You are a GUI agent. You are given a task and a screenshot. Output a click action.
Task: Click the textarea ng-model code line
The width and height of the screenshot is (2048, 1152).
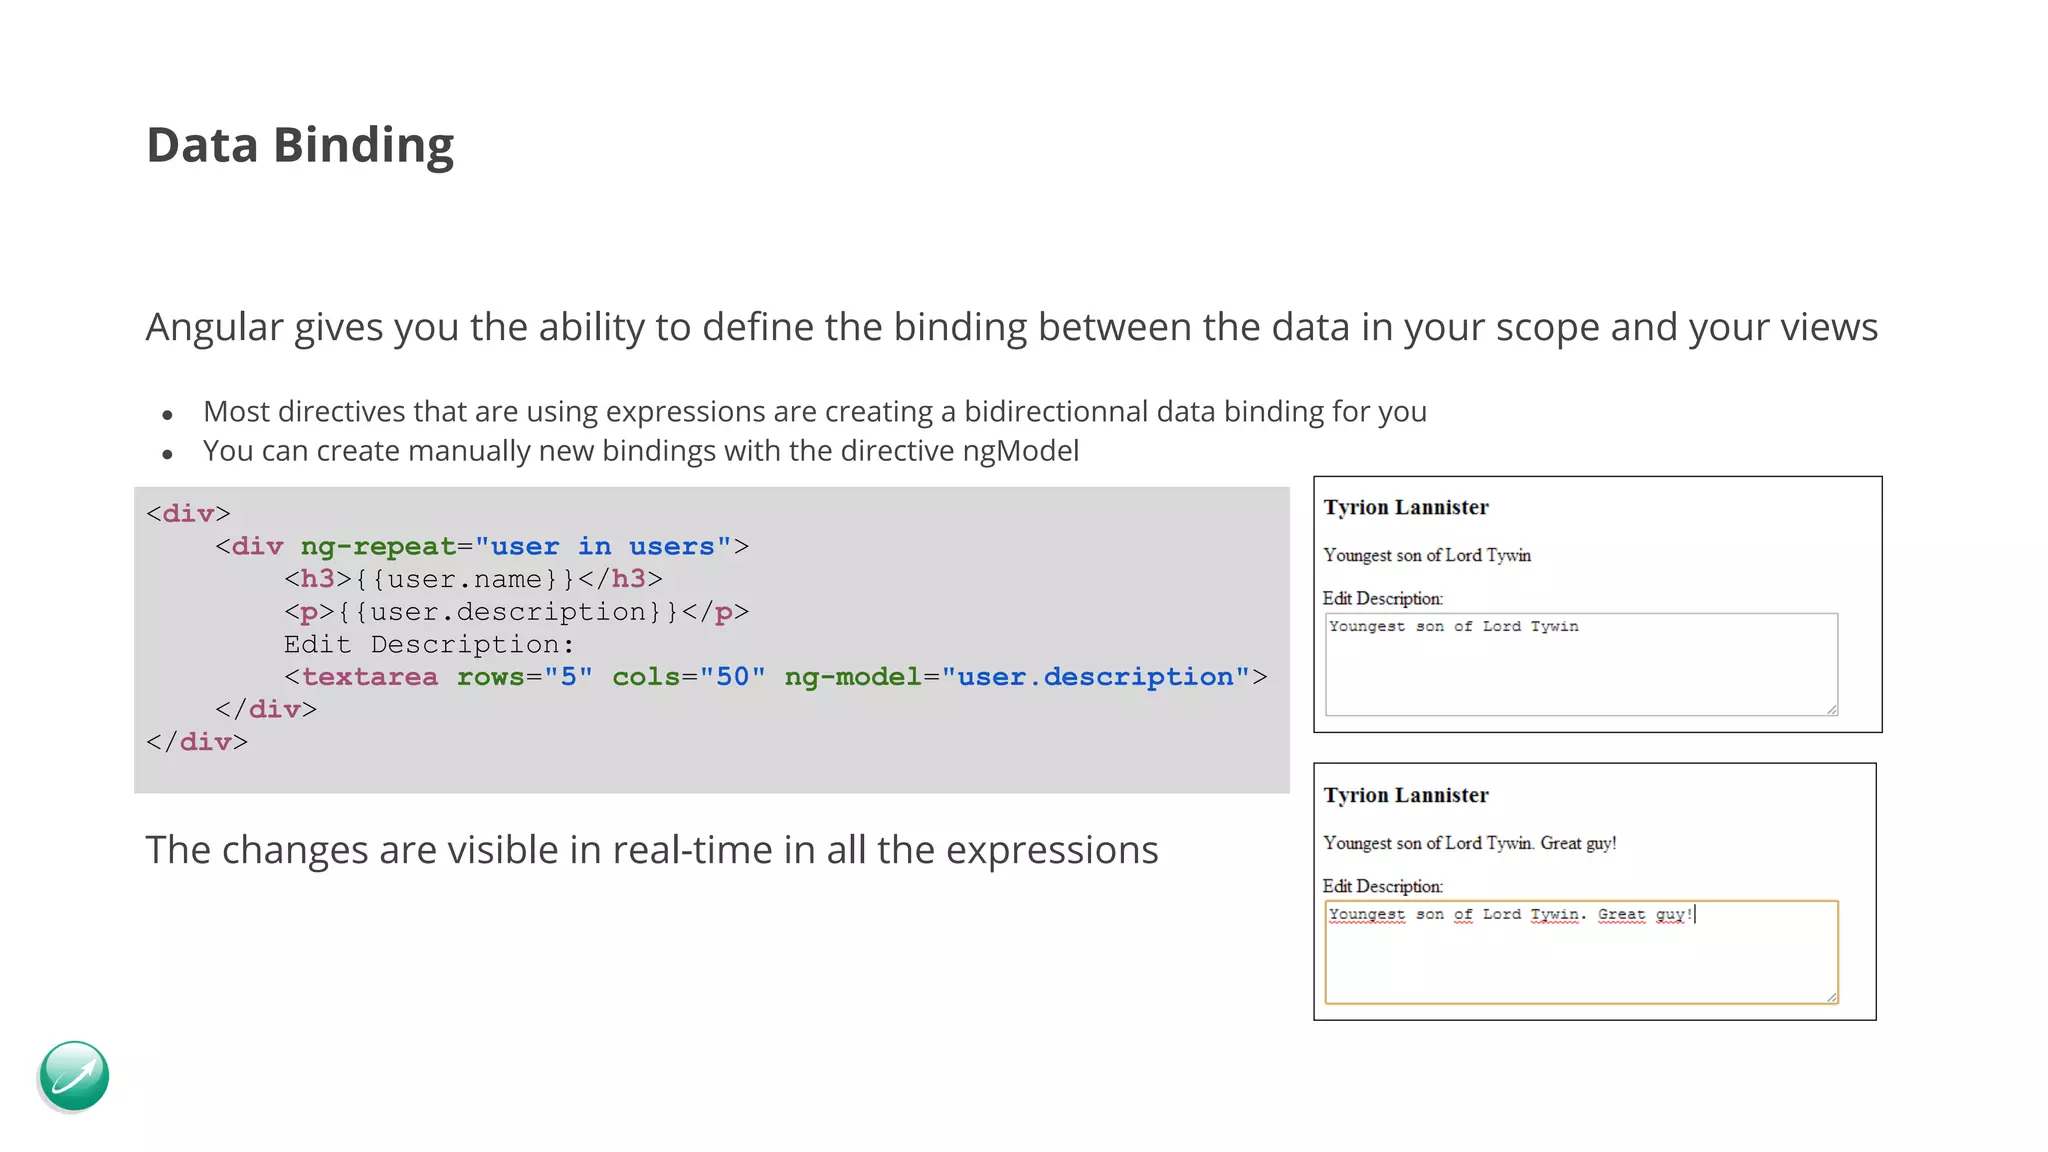click(x=776, y=677)
